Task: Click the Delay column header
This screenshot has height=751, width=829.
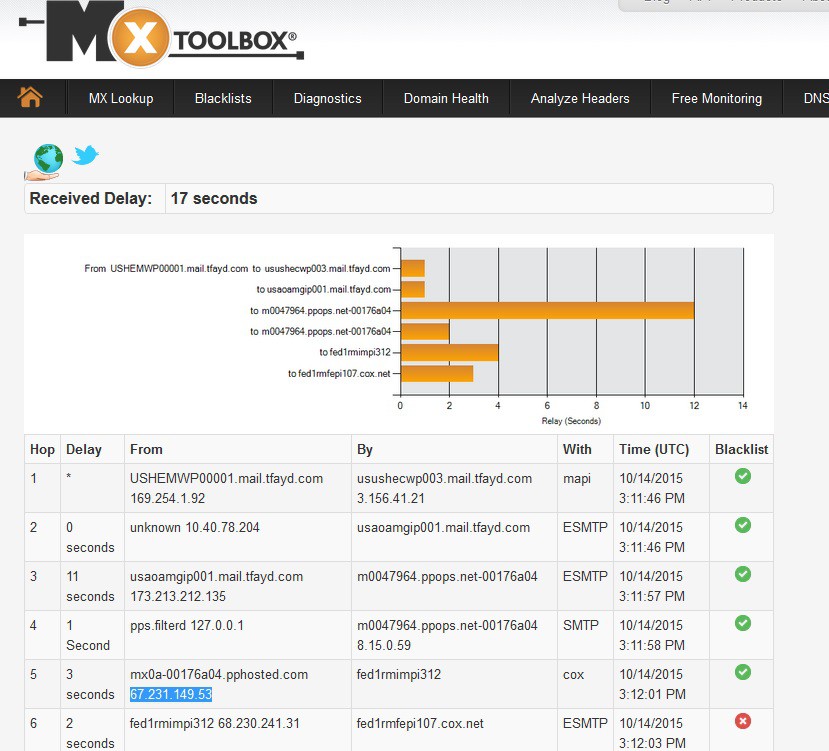Action: [84, 450]
